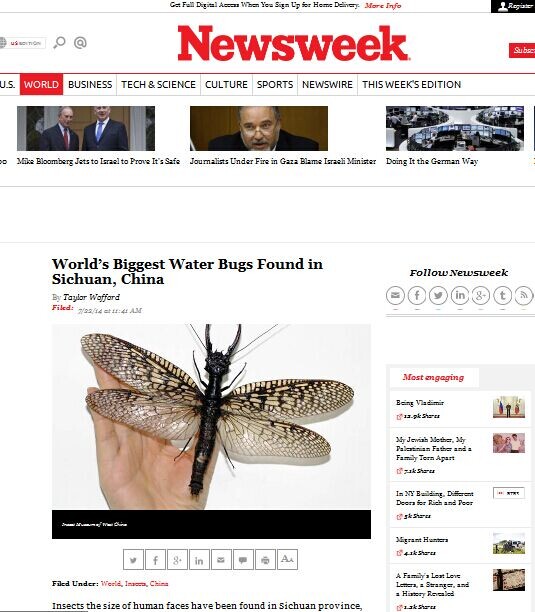The image size is (535, 612).
Task: Open comments with speech bubble icon
Action: 243,560
